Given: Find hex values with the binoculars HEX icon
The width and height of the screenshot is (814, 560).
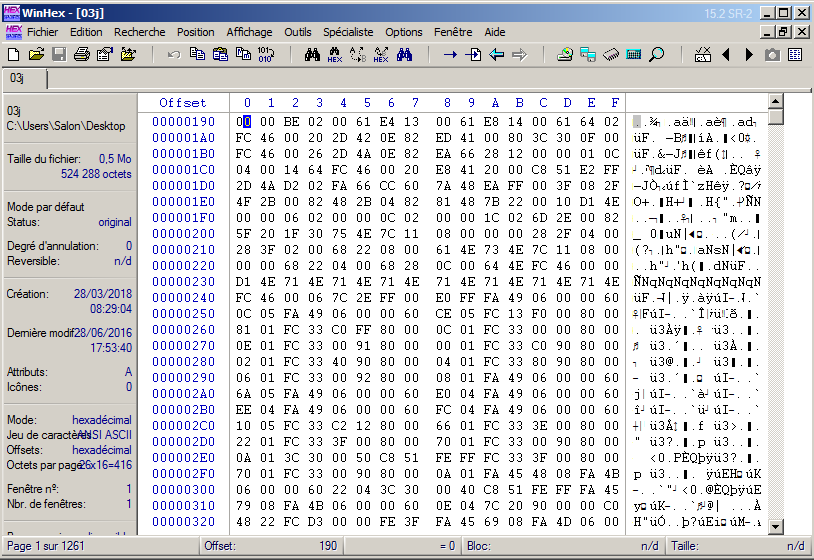Looking at the screenshot, I should pyautogui.click(x=335, y=54).
